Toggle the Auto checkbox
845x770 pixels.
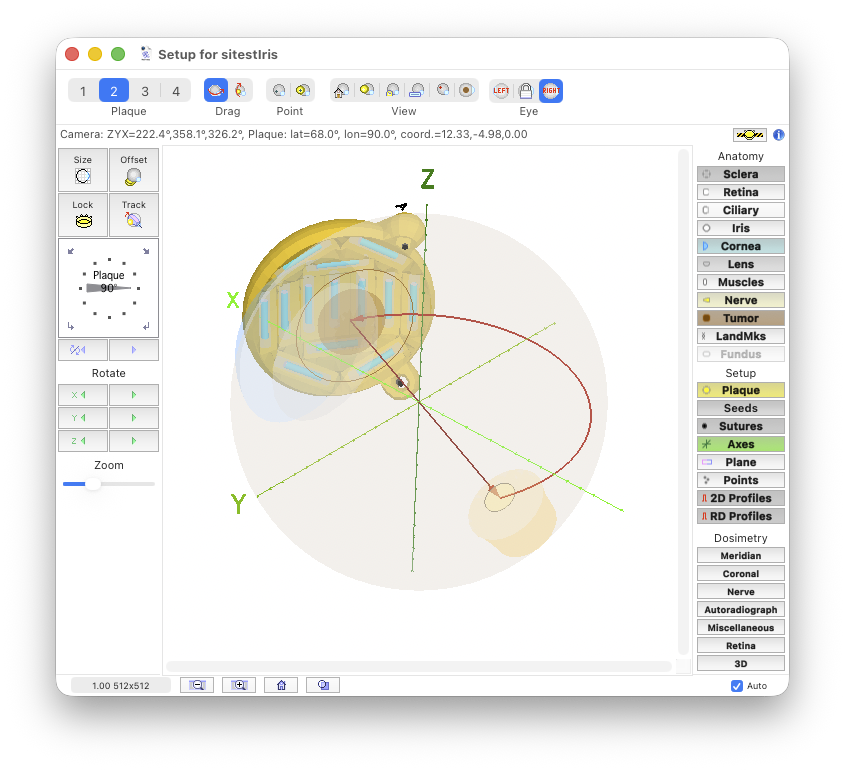pyautogui.click(x=737, y=686)
